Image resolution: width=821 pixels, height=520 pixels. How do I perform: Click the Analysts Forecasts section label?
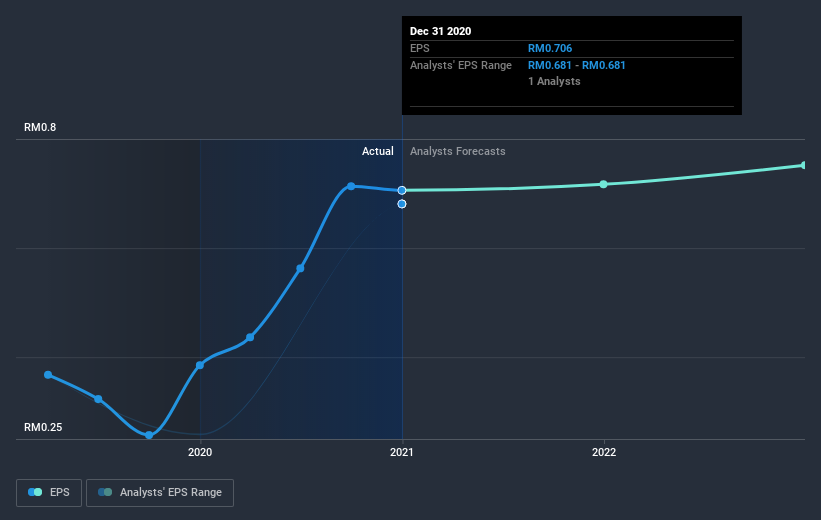458,151
